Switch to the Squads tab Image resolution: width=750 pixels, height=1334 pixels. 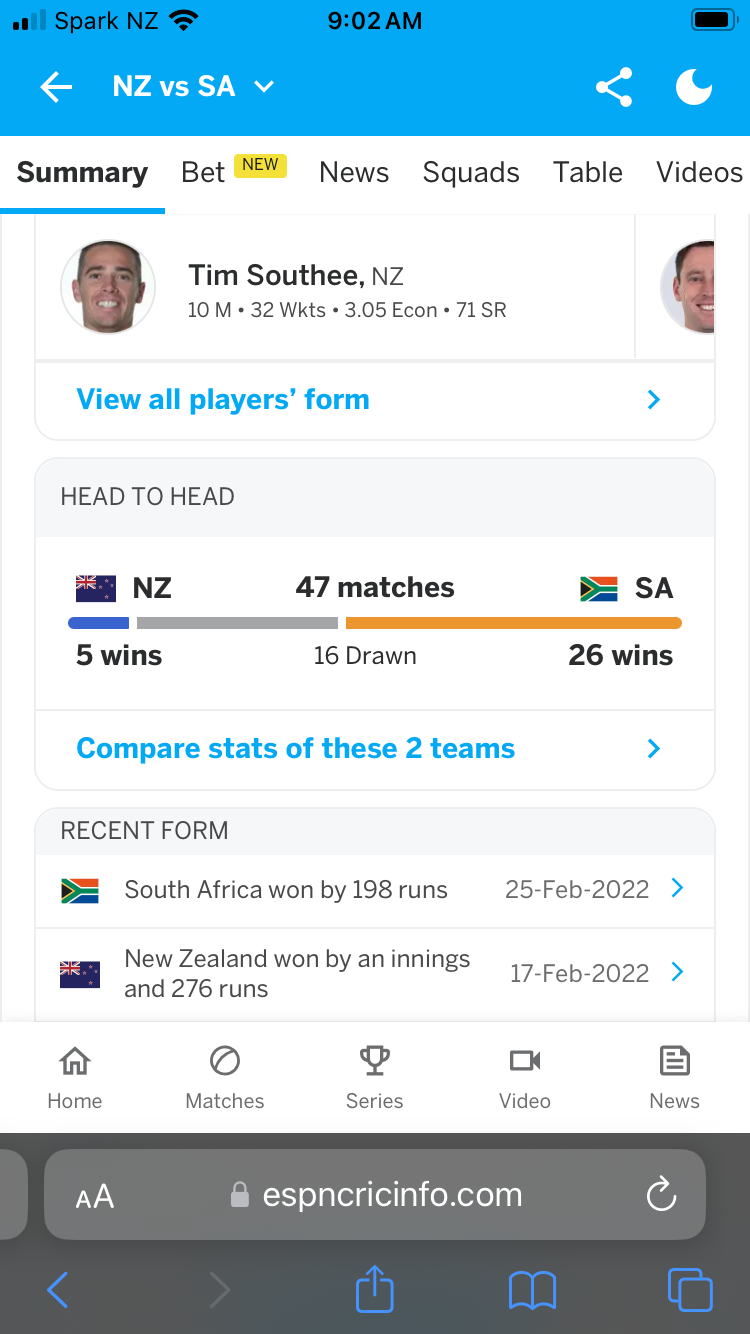(x=471, y=172)
